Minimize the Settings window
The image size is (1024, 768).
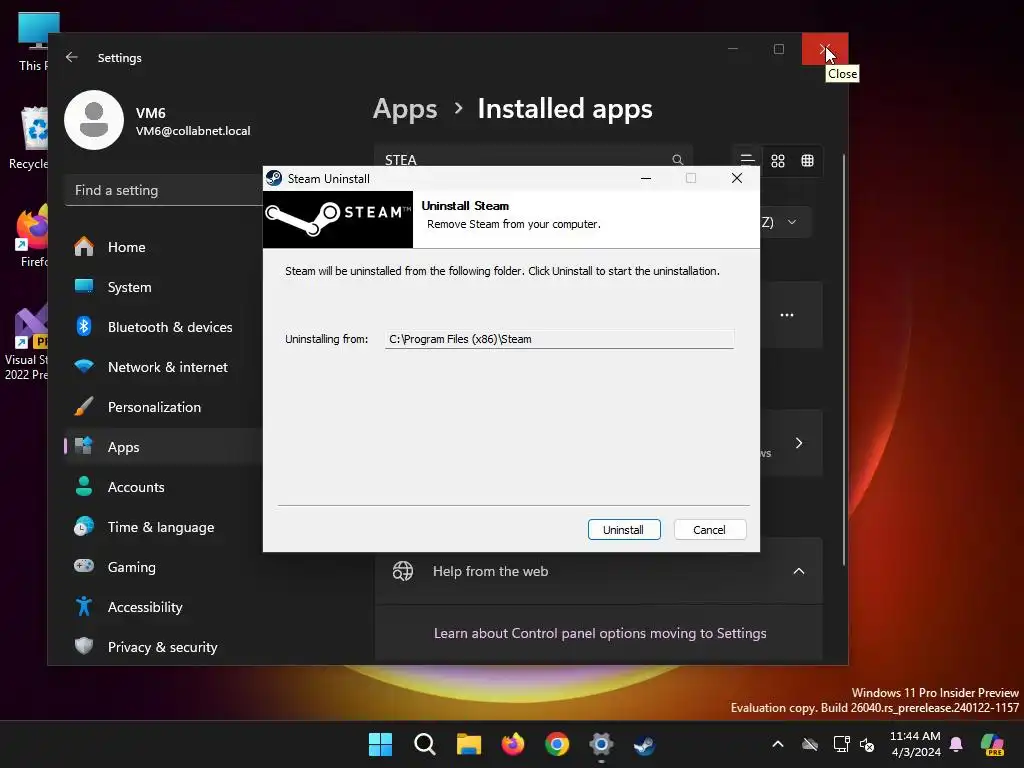click(733, 49)
